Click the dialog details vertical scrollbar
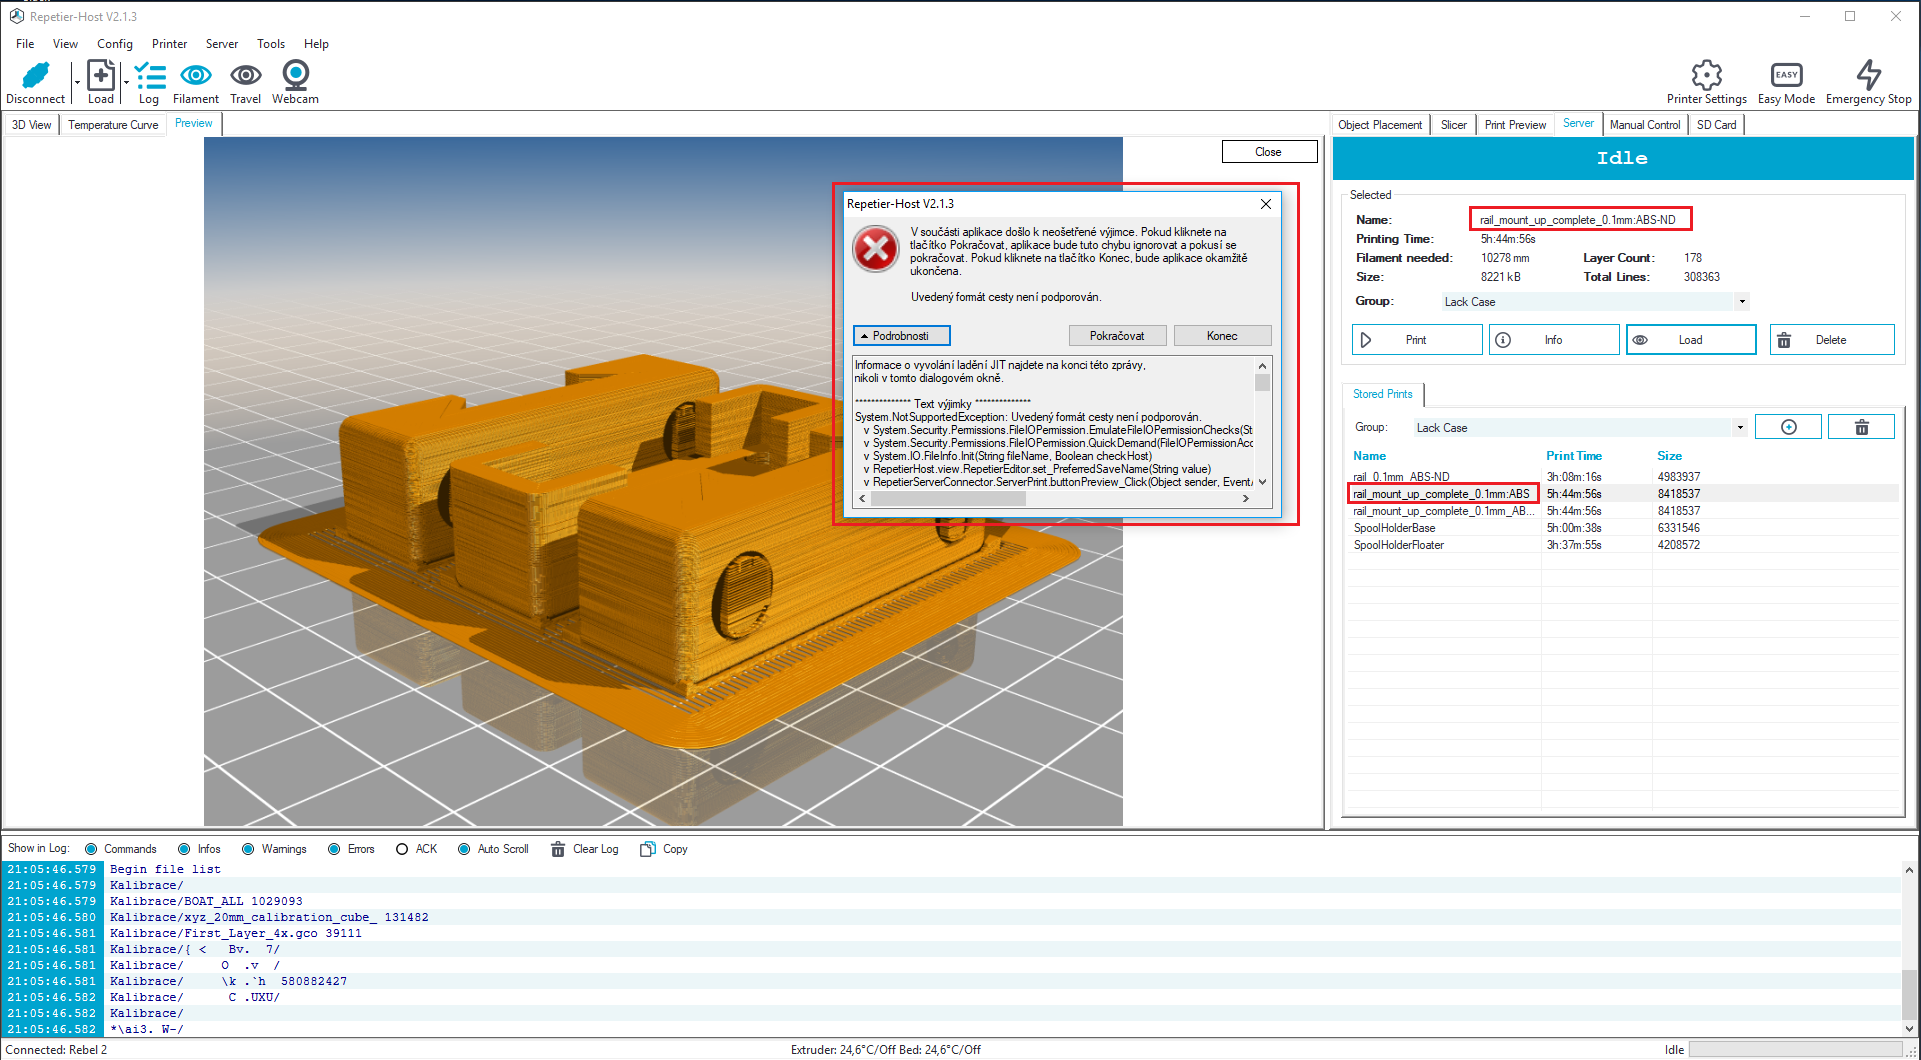 click(x=1262, y=424)
